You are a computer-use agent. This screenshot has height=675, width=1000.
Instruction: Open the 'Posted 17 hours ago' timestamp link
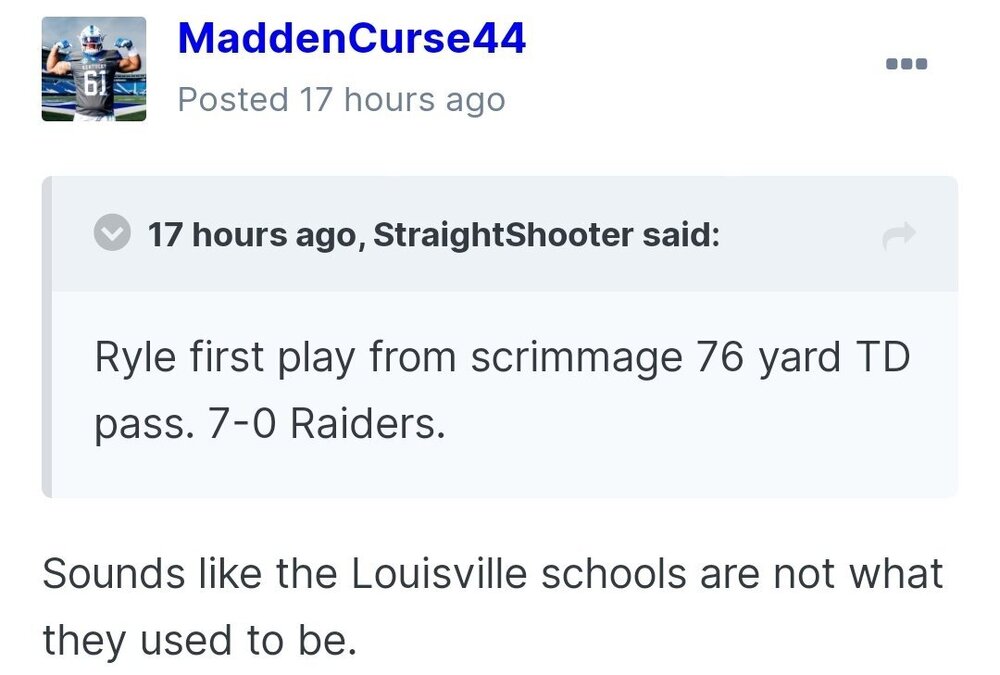(x=341, y=100)
